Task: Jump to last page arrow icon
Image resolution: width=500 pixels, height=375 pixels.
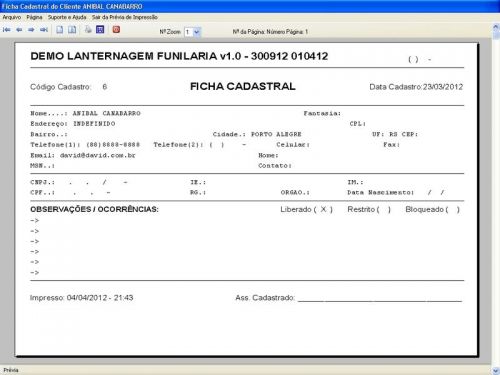Action: 44,30
